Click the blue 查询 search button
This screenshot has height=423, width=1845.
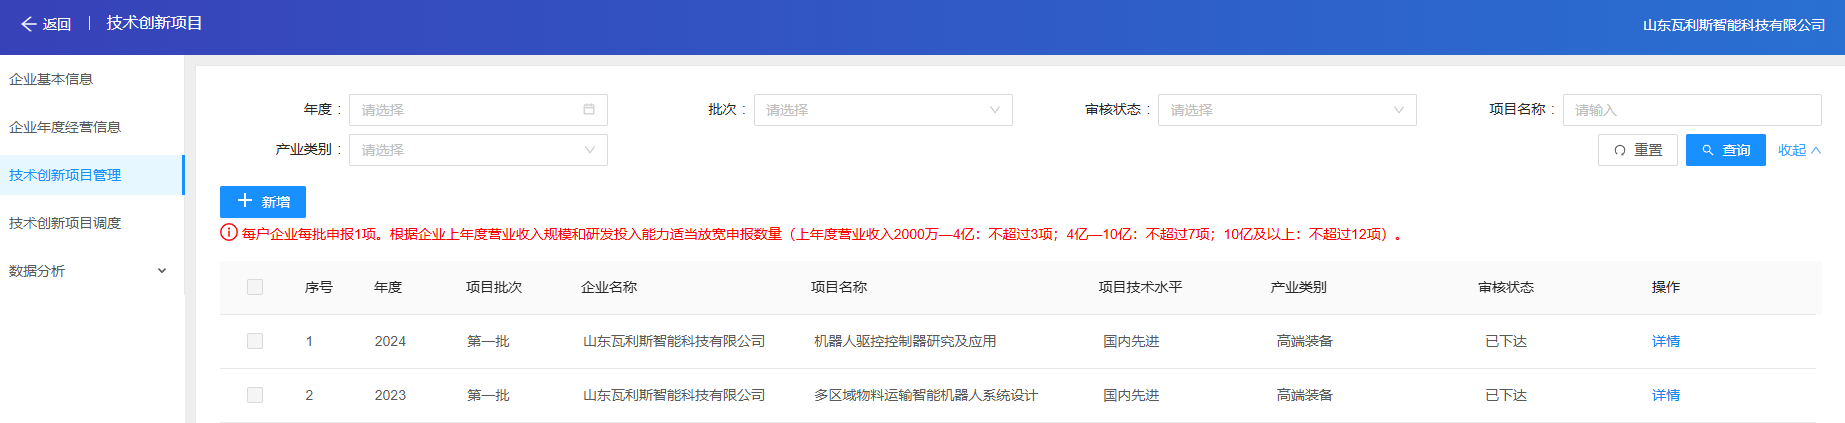pos(1725,150)
